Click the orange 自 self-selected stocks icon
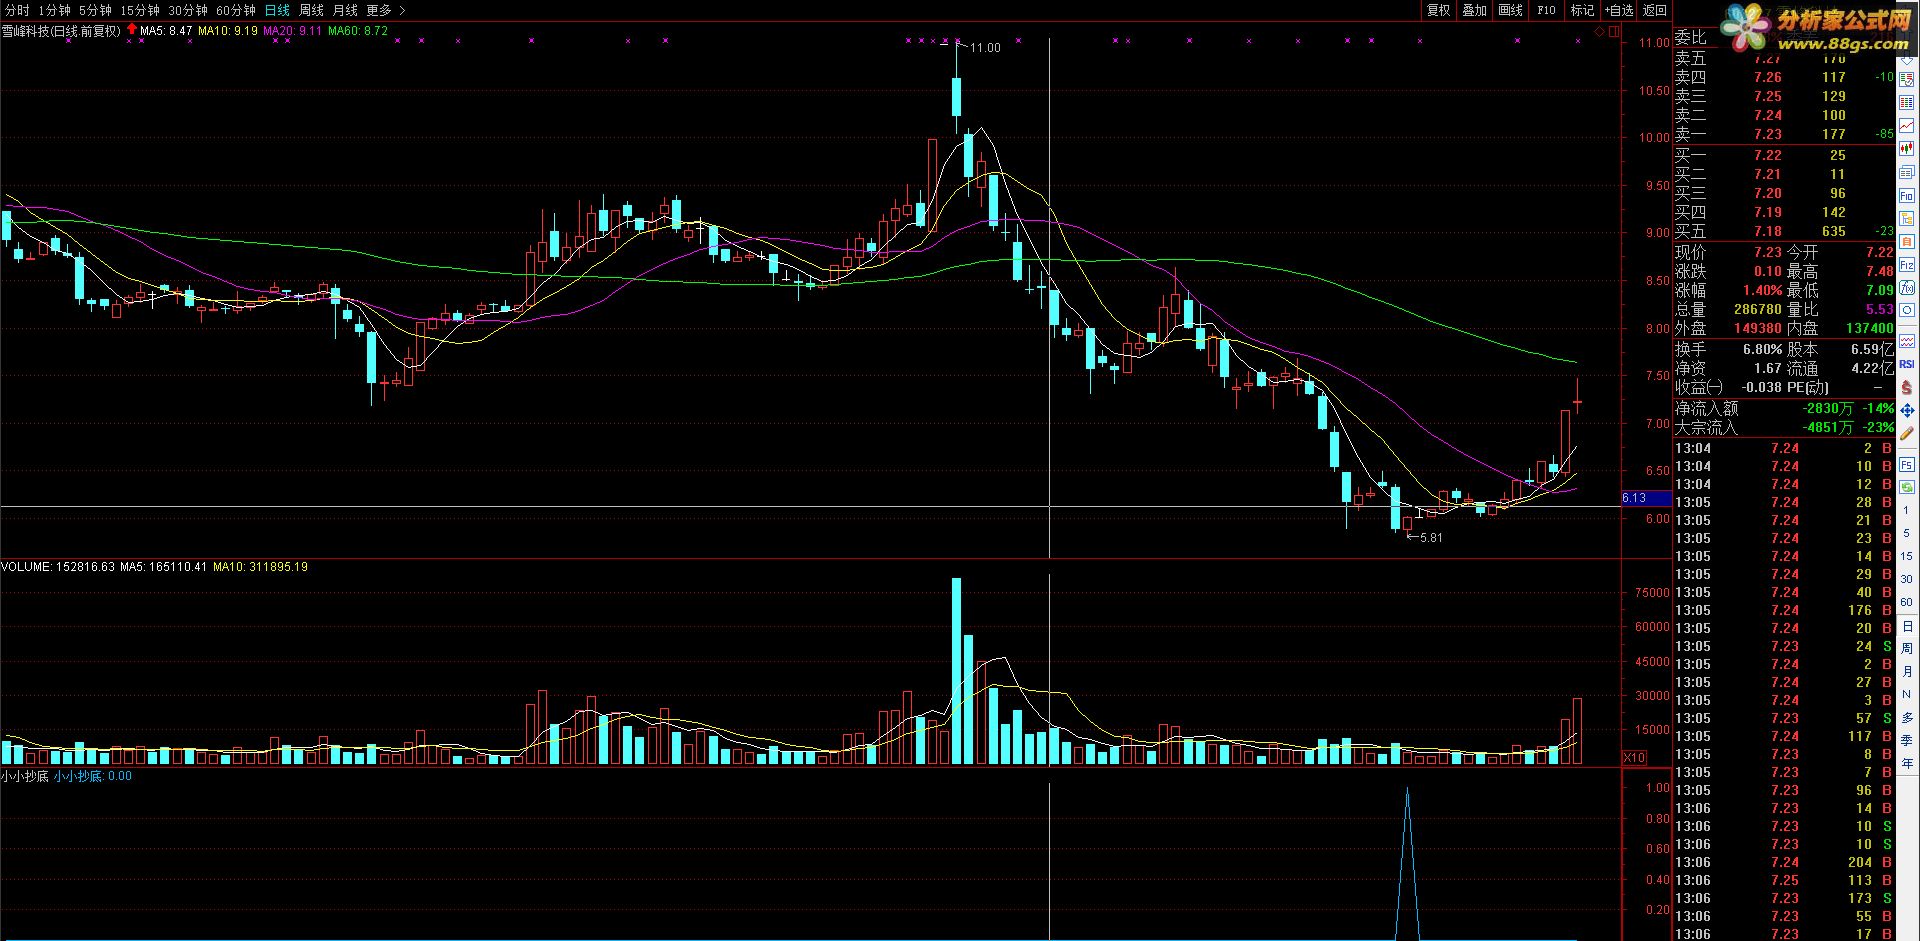This screenshot has height=941, width=1920. [1907, 241]
